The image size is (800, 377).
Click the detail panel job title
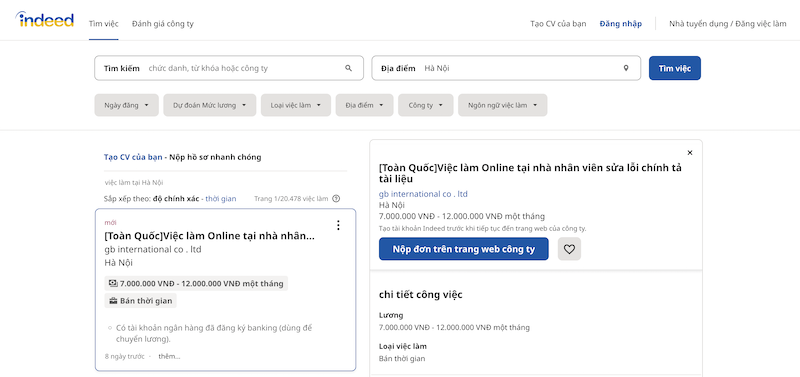tap(530, 173)
